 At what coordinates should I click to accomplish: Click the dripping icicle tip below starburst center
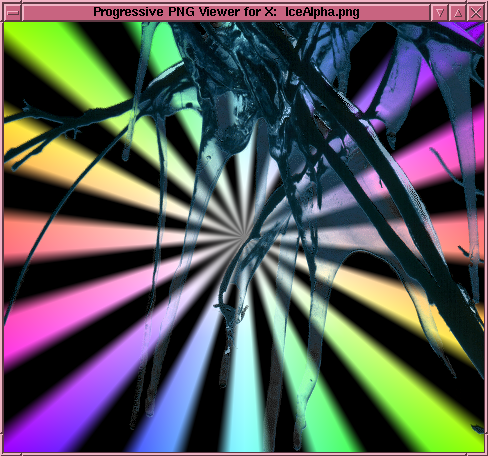228,350
